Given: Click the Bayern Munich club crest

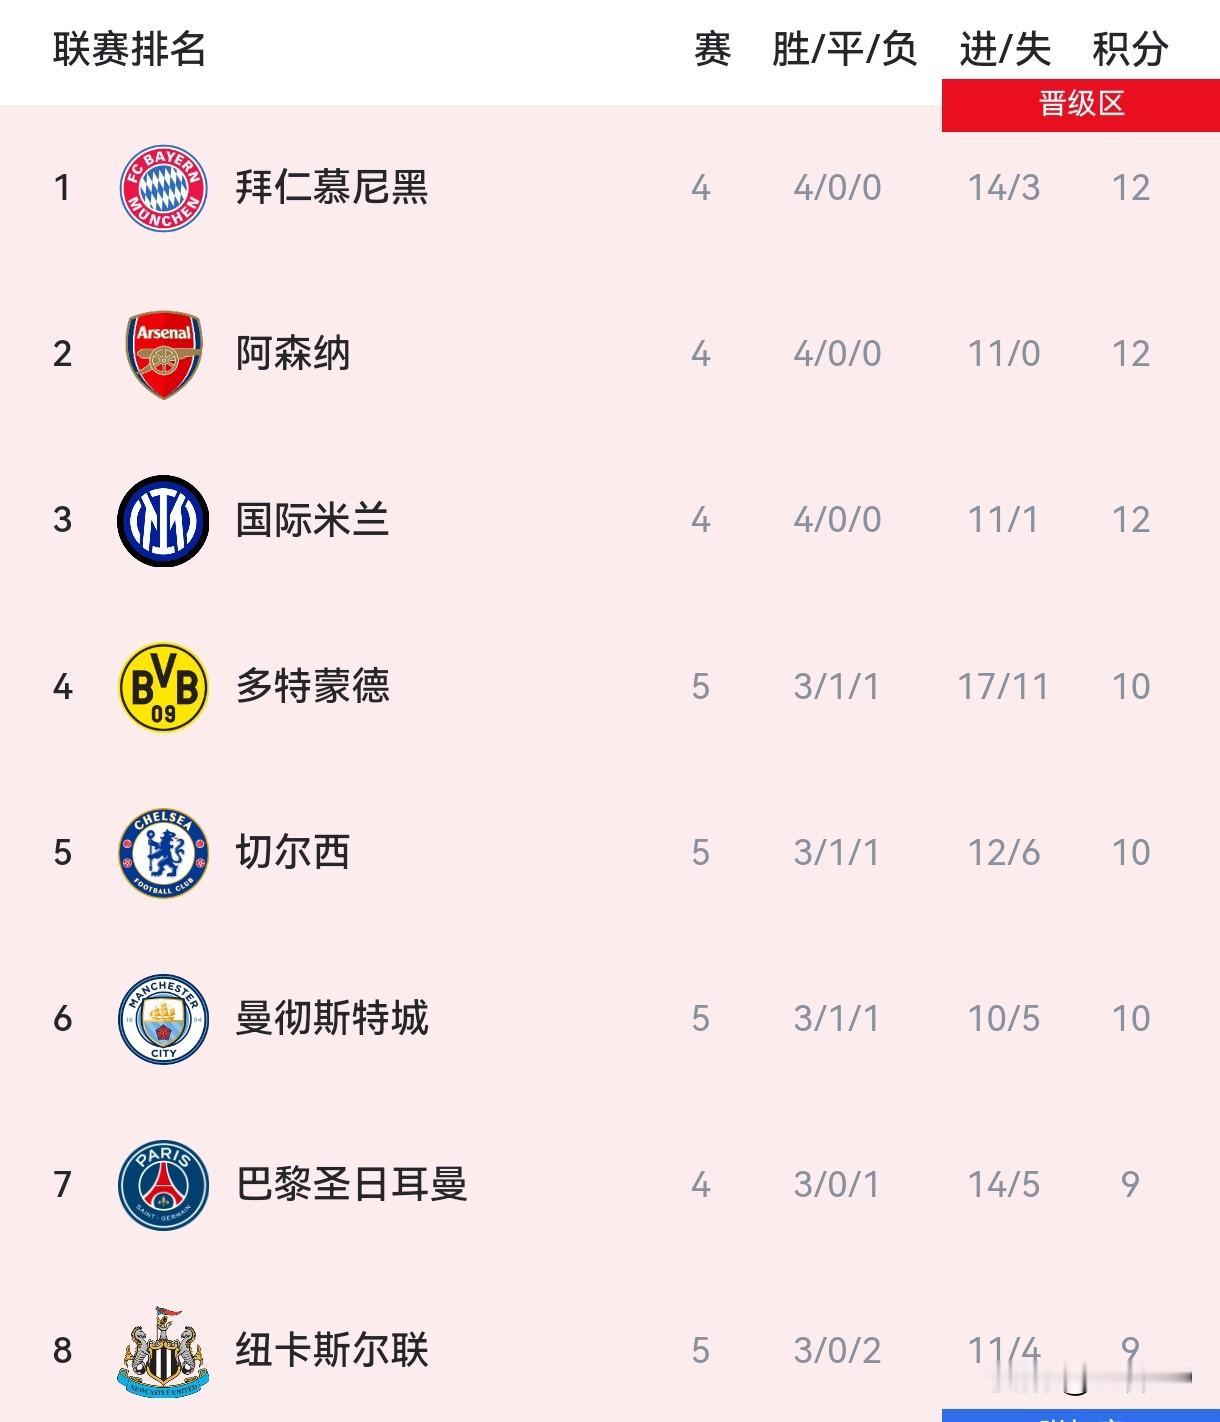Looking at the screenshot, I should pyautogui.click(x=163, y=188).
